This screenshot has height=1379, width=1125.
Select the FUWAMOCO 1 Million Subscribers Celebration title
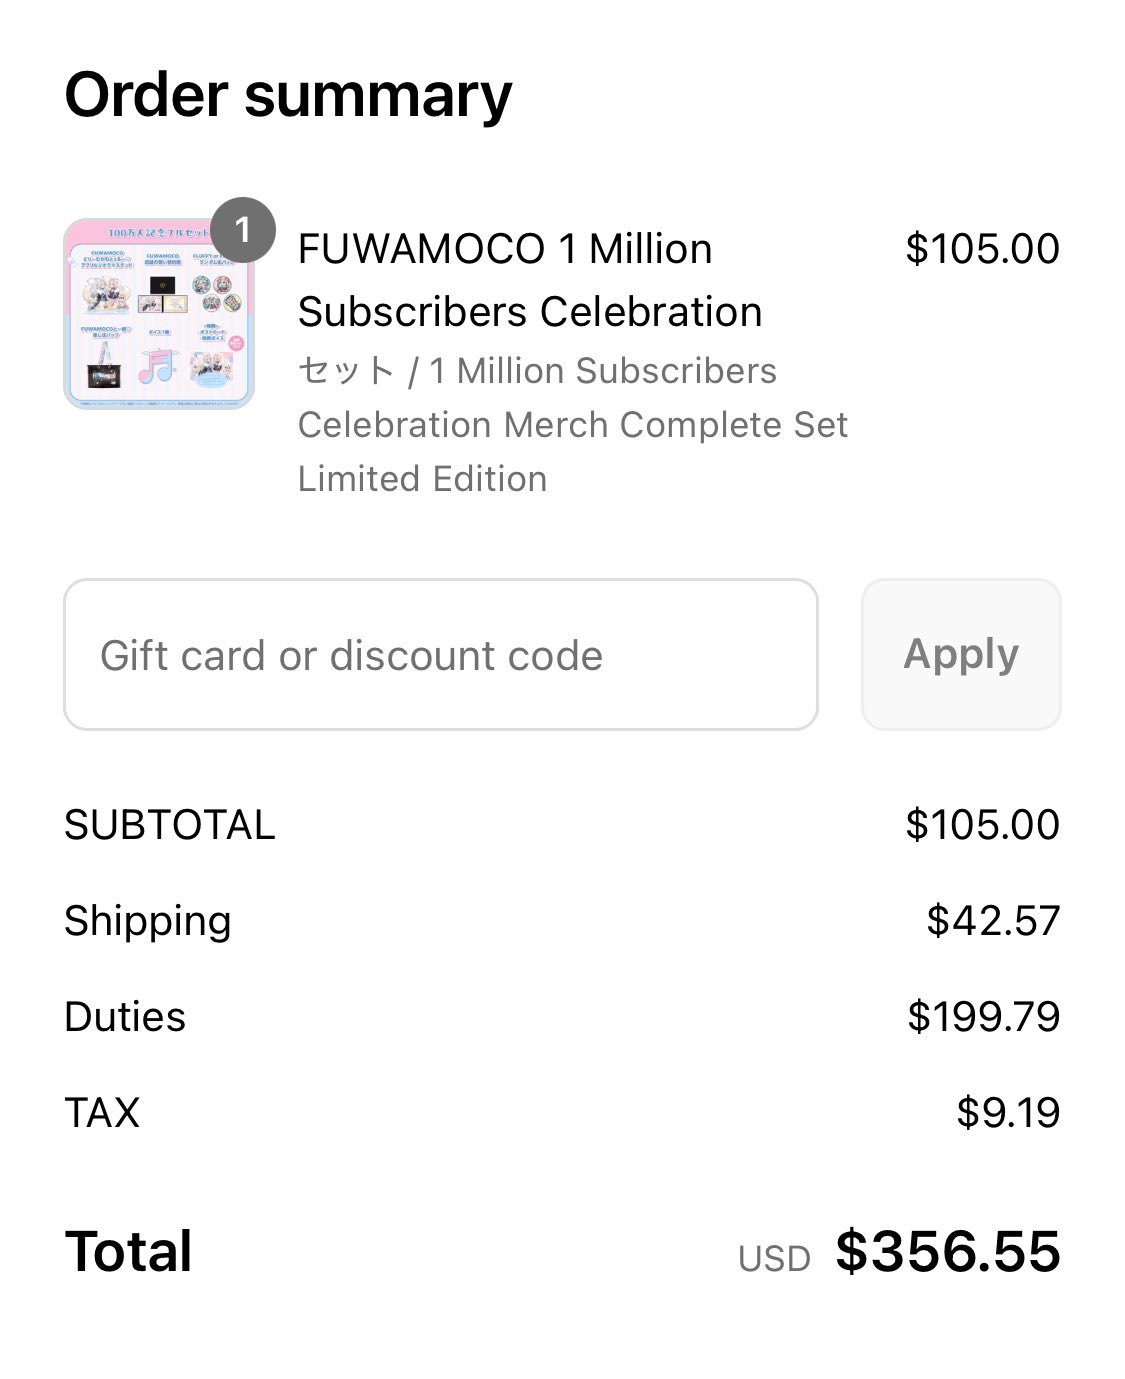coord(530,280)
